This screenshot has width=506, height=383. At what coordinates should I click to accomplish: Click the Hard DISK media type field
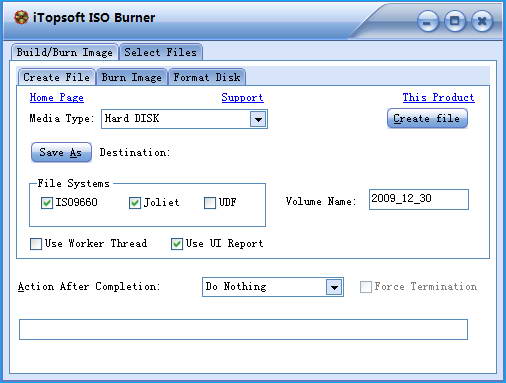184,119
